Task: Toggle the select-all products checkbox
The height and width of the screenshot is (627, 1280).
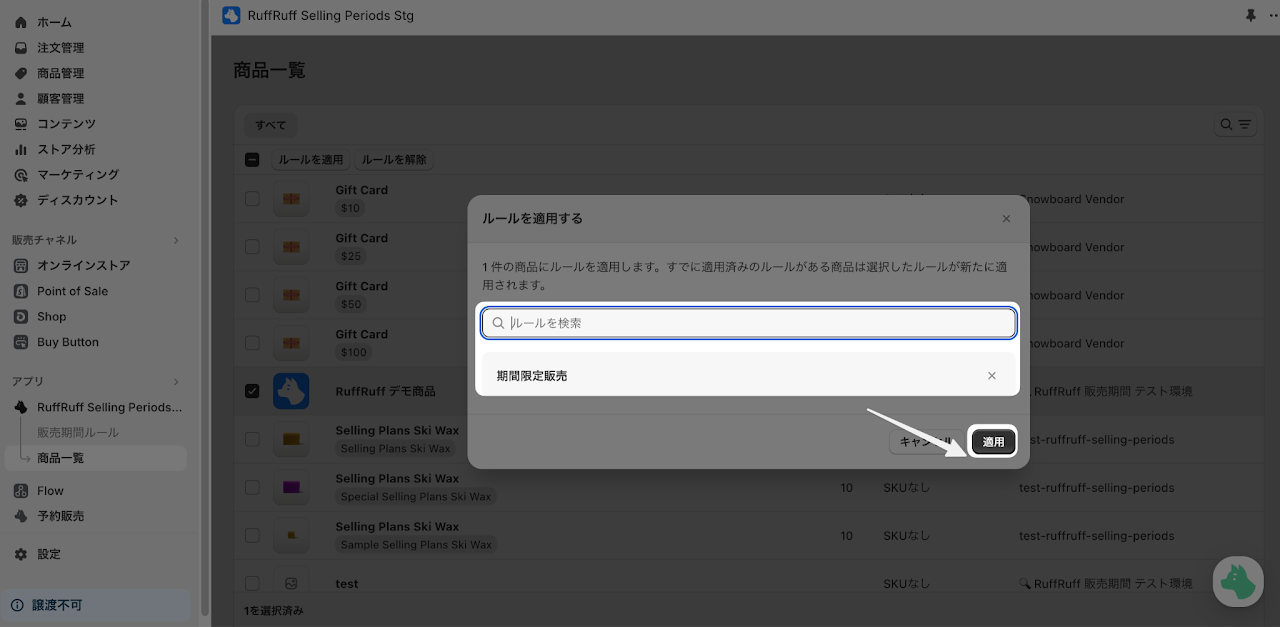Action: [252, 160]
